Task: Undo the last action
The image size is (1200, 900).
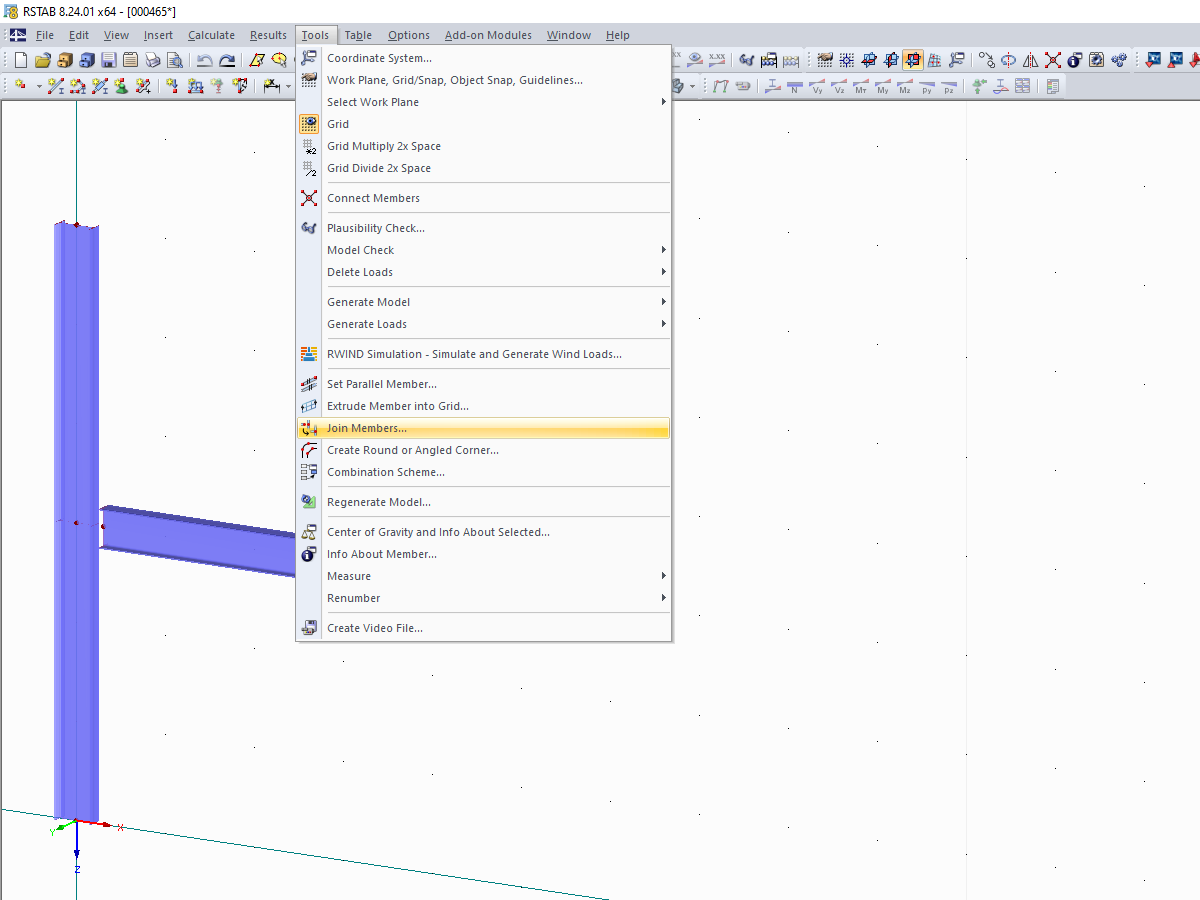Action: click(x=204, y=60)
